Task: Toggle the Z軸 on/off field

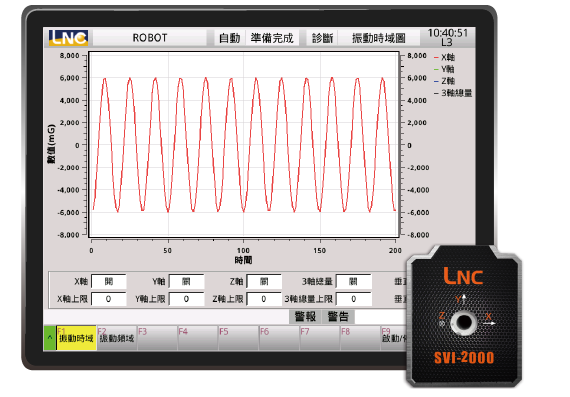Action: [x=264, y=281]
